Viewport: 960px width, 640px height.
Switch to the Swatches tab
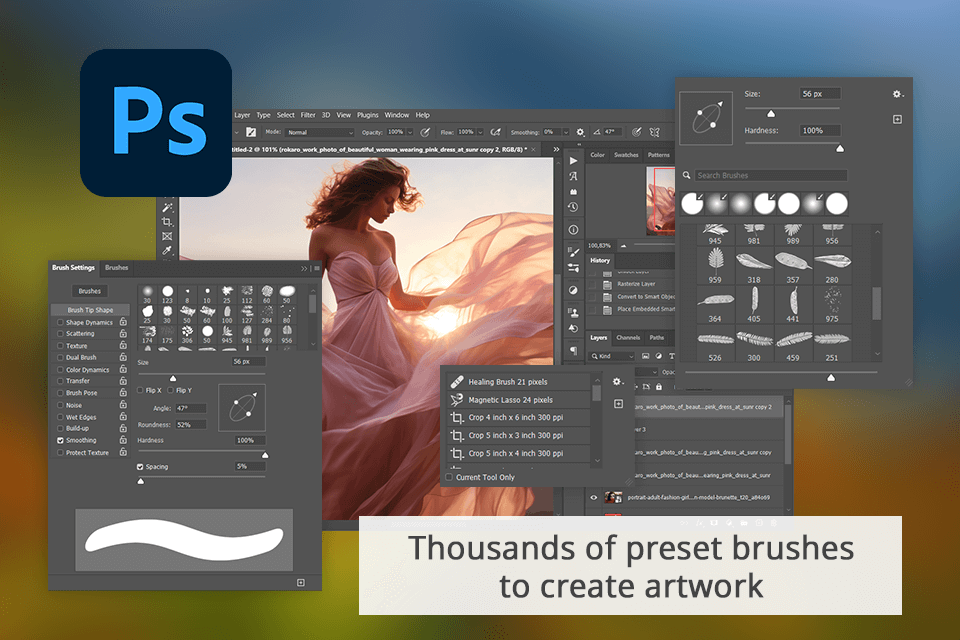coord(626,155)
